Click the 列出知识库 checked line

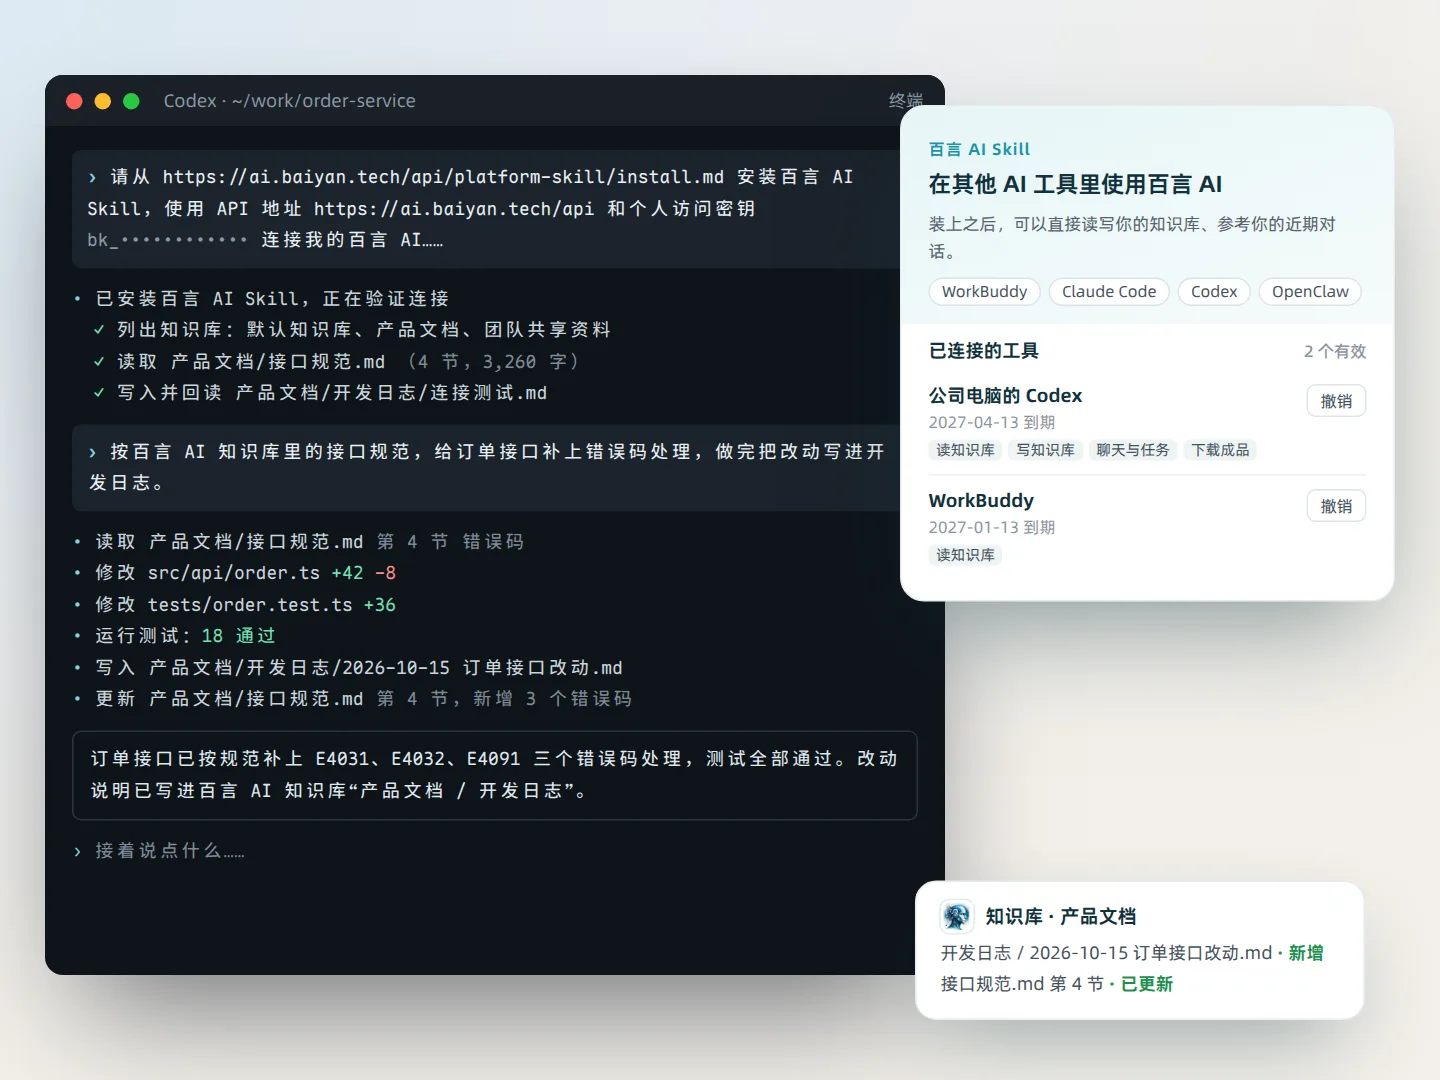point(351,330)
